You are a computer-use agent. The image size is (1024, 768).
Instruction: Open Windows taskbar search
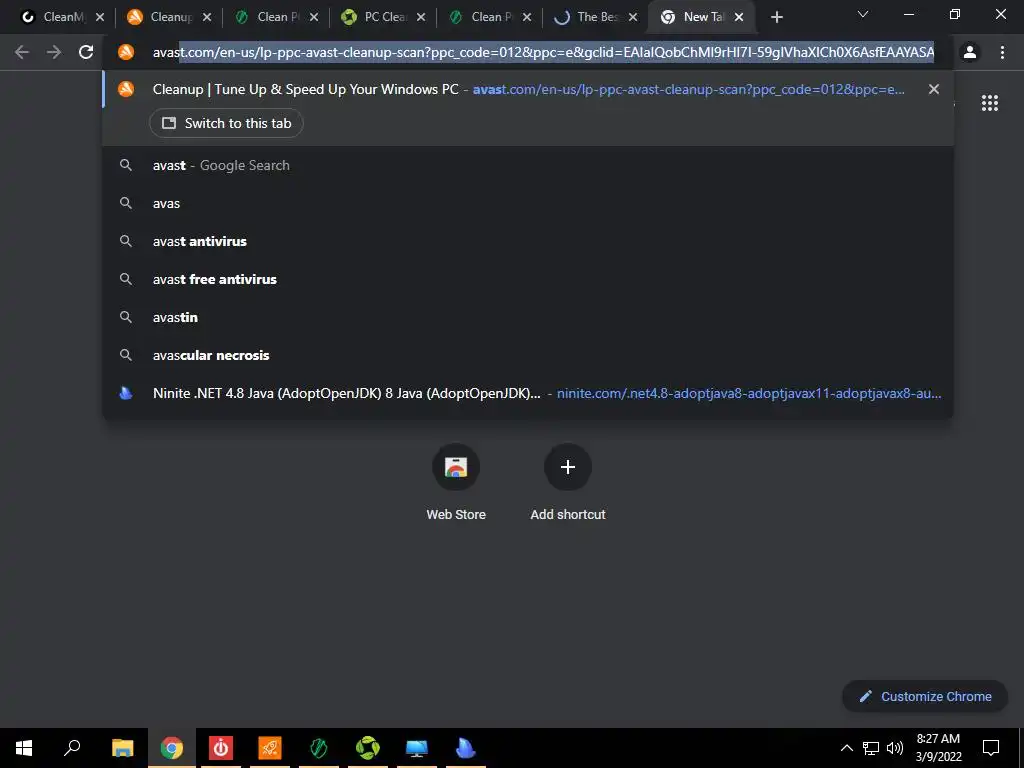tap(72, 748)
